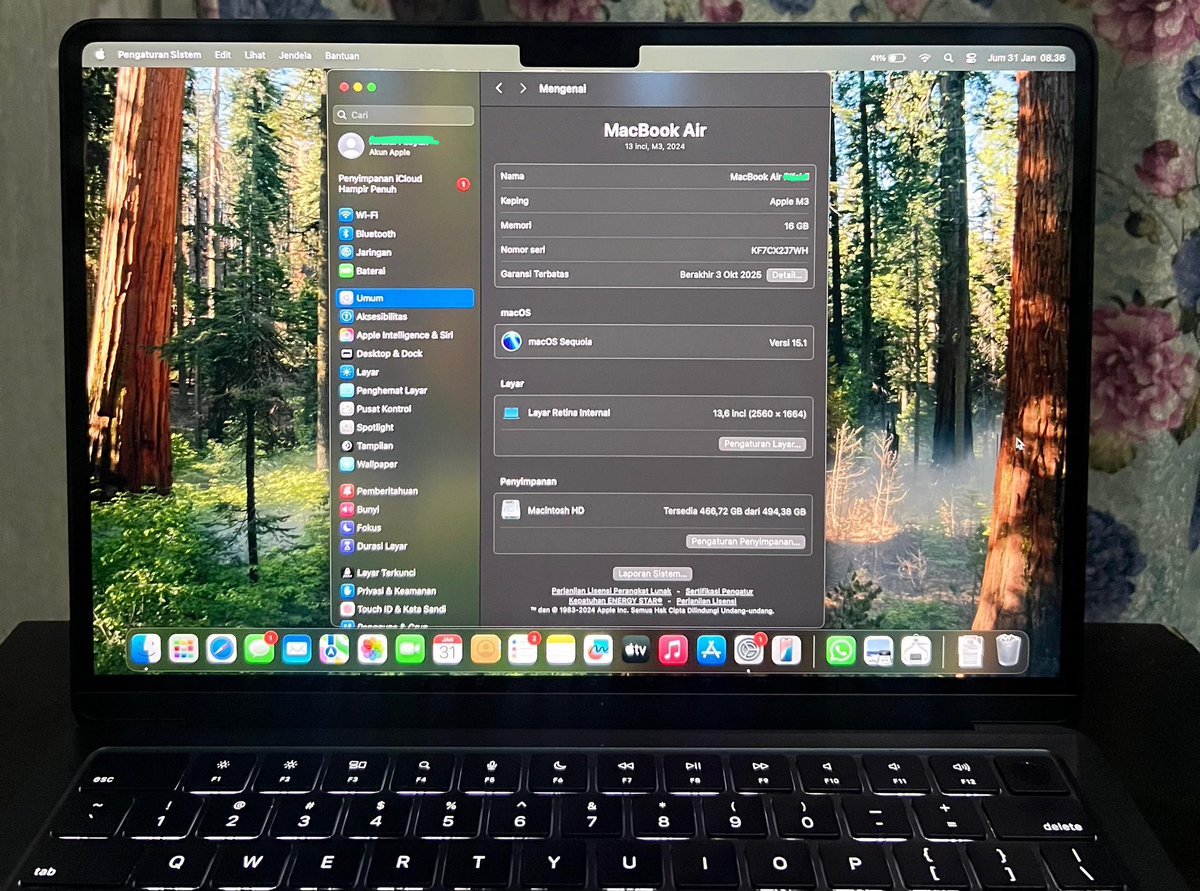Open the Trash in the Dock
This screenshot has width=1200, height=891.
click(x=1009, y=652)
